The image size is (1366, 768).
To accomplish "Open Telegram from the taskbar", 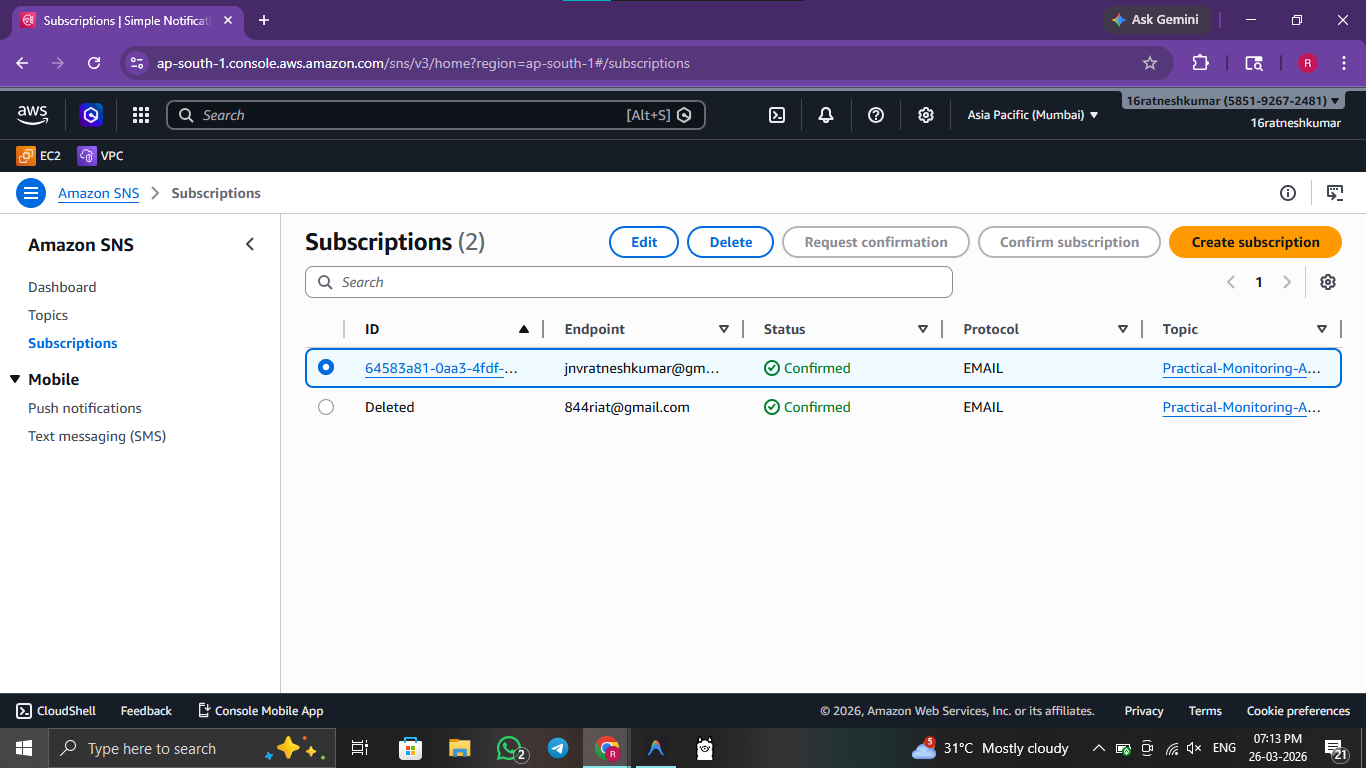I will [558, 748].
